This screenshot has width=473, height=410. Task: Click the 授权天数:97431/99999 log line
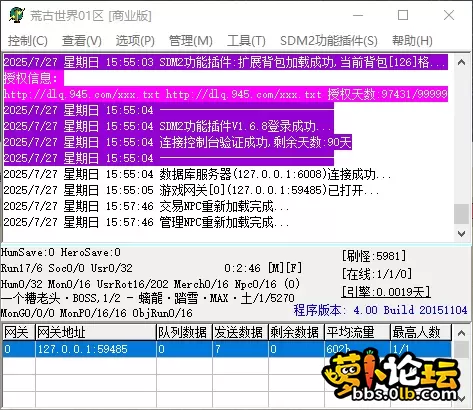coord(226,94)
